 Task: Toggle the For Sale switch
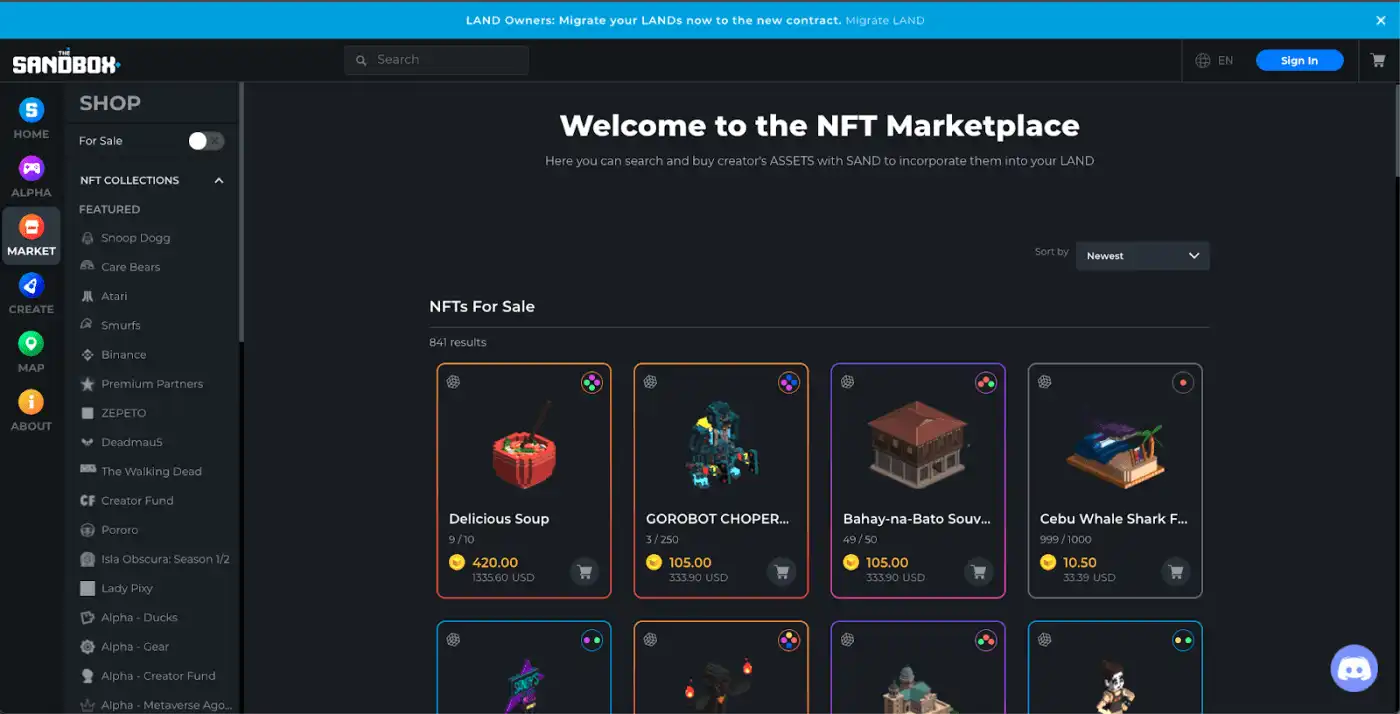207,141
